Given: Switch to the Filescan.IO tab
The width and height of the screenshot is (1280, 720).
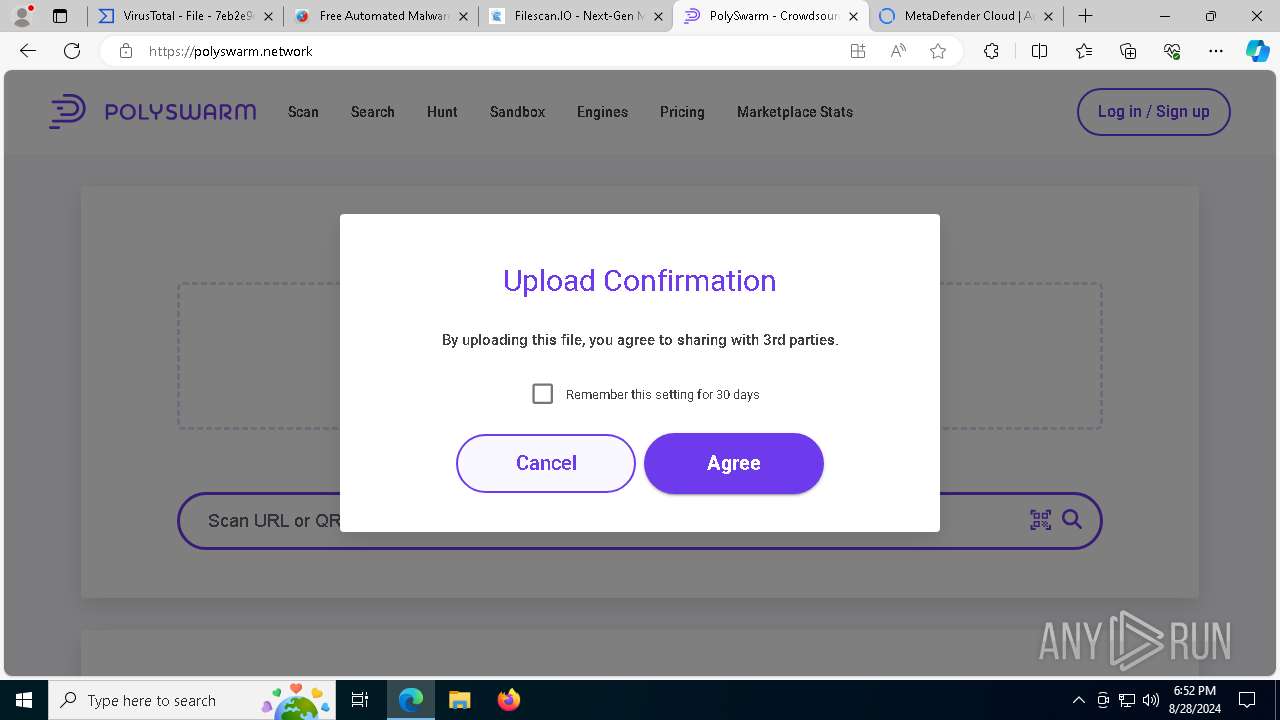Looking at the screenshot, I should pyautogui.click(x=575, y=16).
